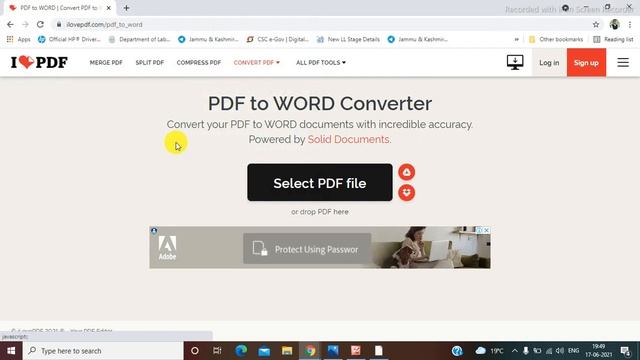Show hidden bookmarks overflow chevron

coord(517,39)
